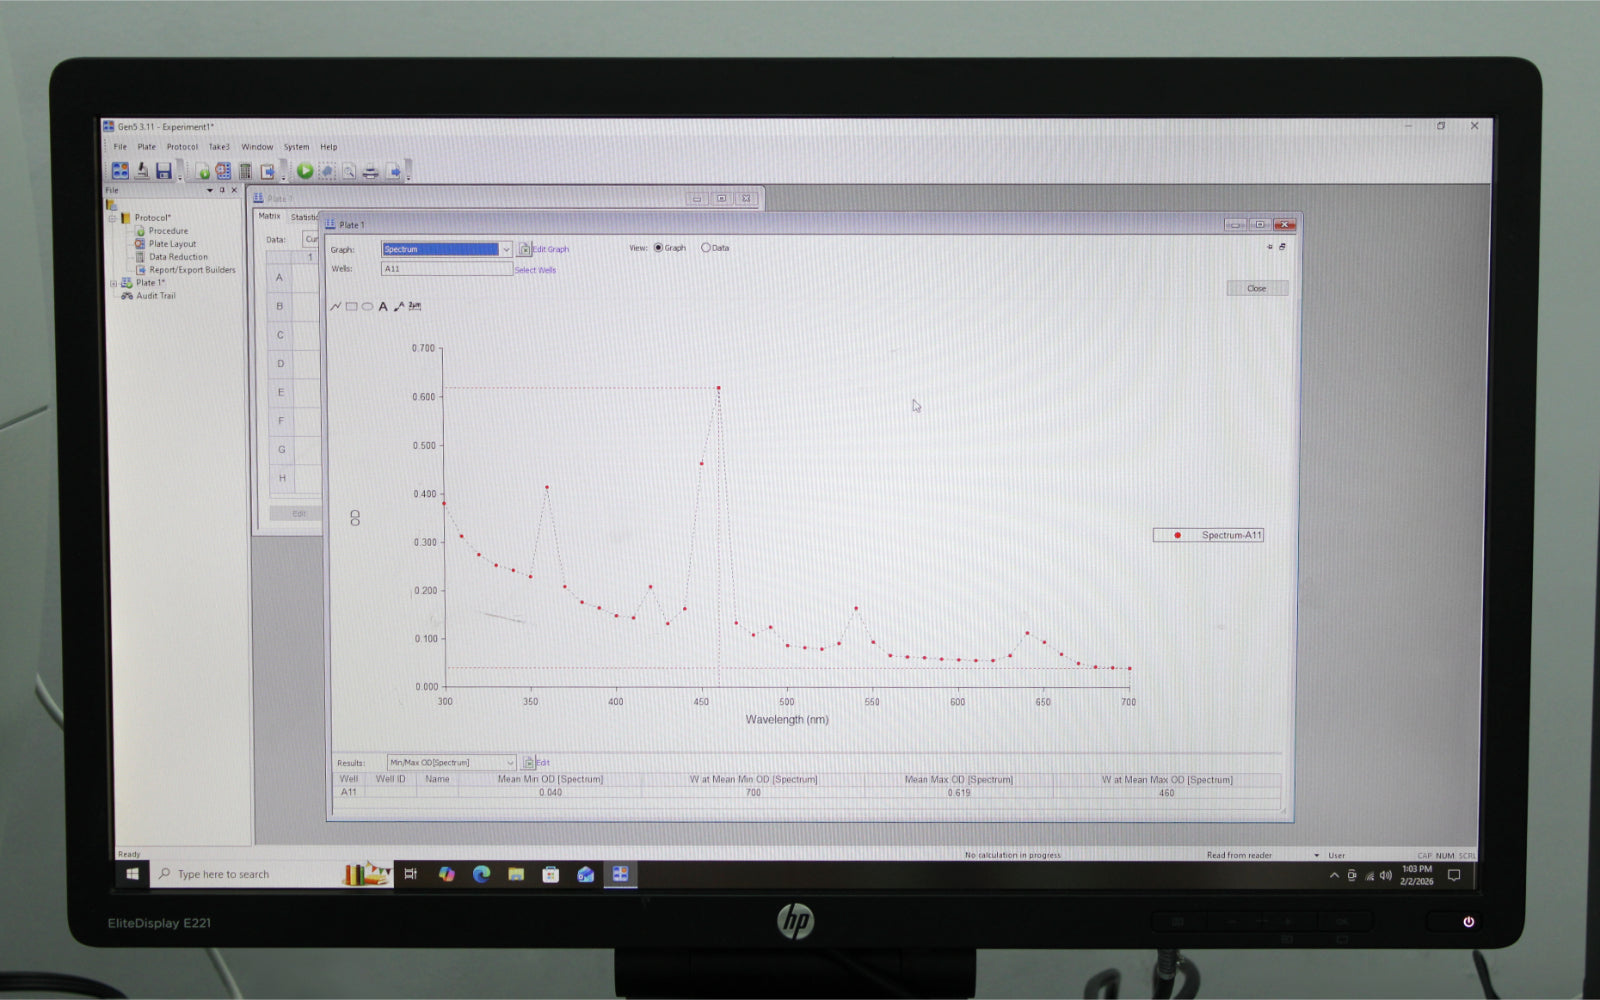Image resolution: width=1600 pixels, height=1000 pixels.
Task: Open the Min/Max OD results dropdown
Action: pyautogui.click(x=510, y=763)
